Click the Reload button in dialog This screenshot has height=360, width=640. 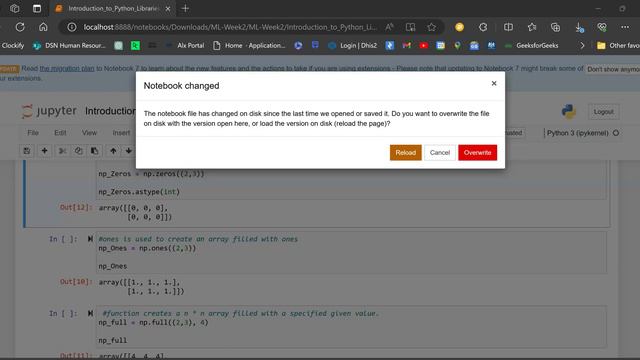tap(405, 153)
